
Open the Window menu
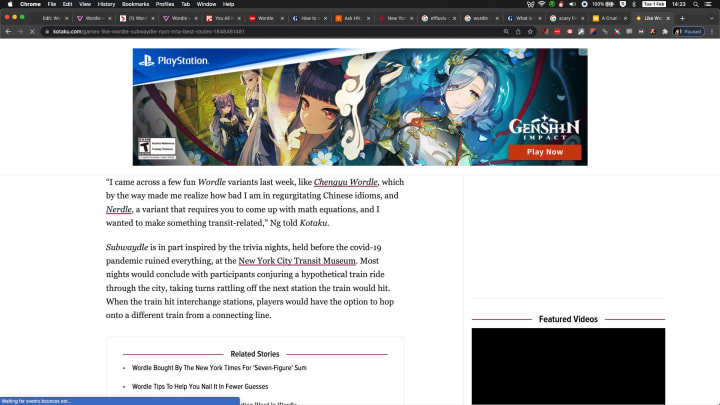tap(206, 4)
